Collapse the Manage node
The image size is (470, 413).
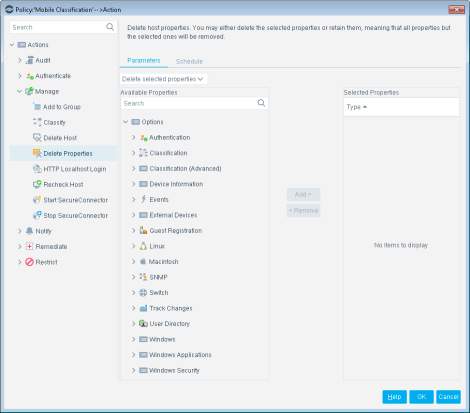(20, 91)
